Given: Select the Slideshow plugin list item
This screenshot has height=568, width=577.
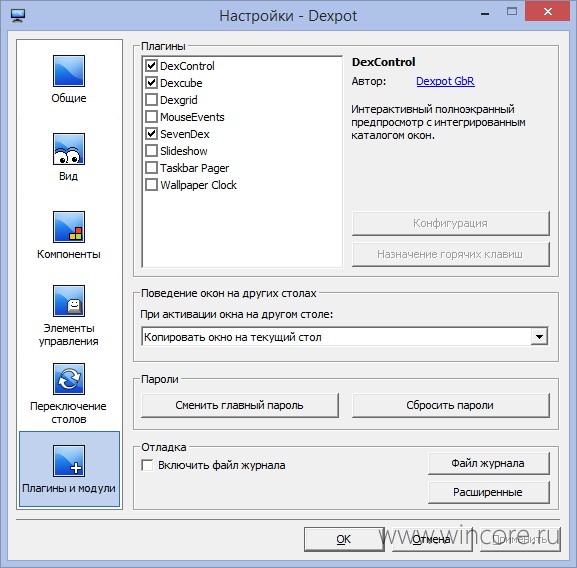Looking at the screenshot, I should tap(184, 151).
